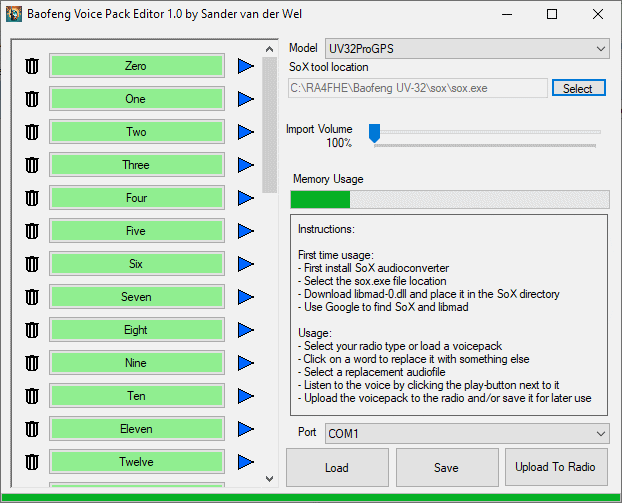
Task: Click the application icon in title bar
Action: tap(14, 14)
